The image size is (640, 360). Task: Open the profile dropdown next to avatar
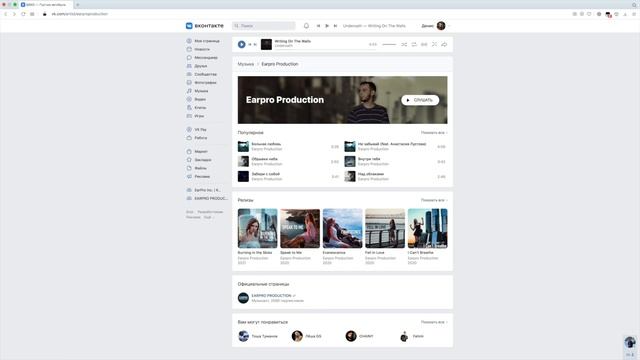click(x=449, y=26)
